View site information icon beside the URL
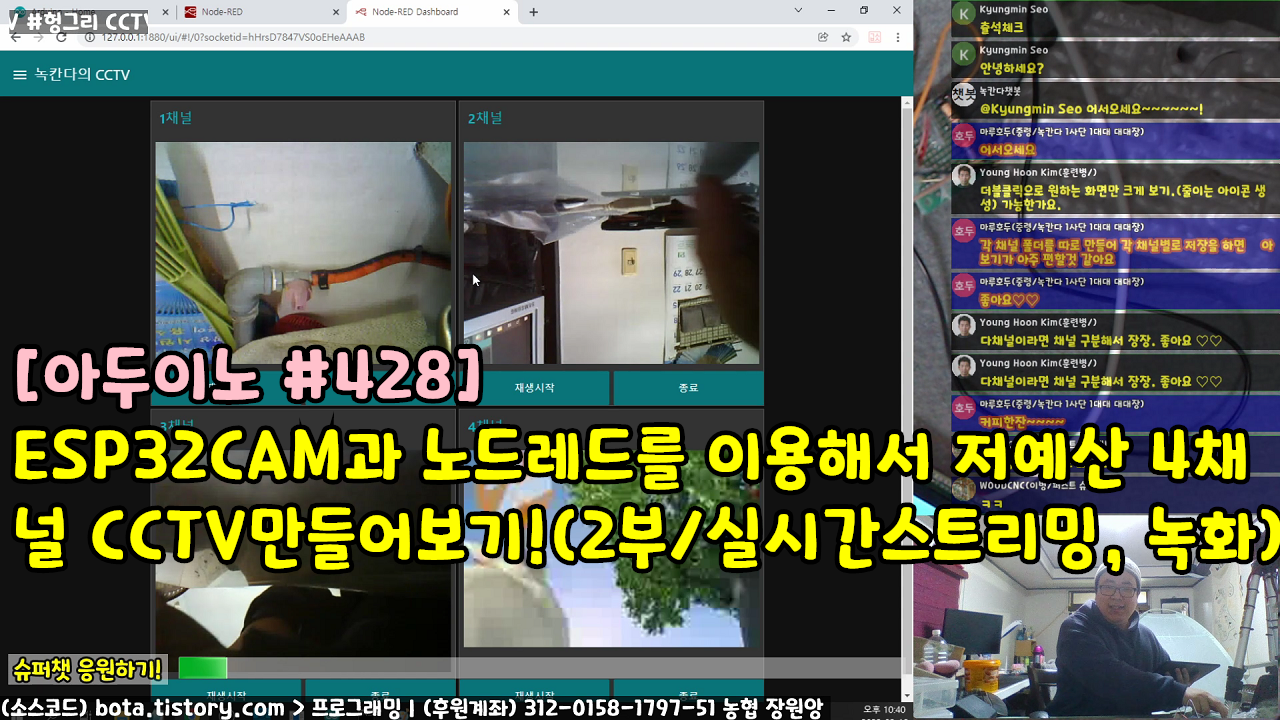The image size is (1280, 720). coord(89,37)
